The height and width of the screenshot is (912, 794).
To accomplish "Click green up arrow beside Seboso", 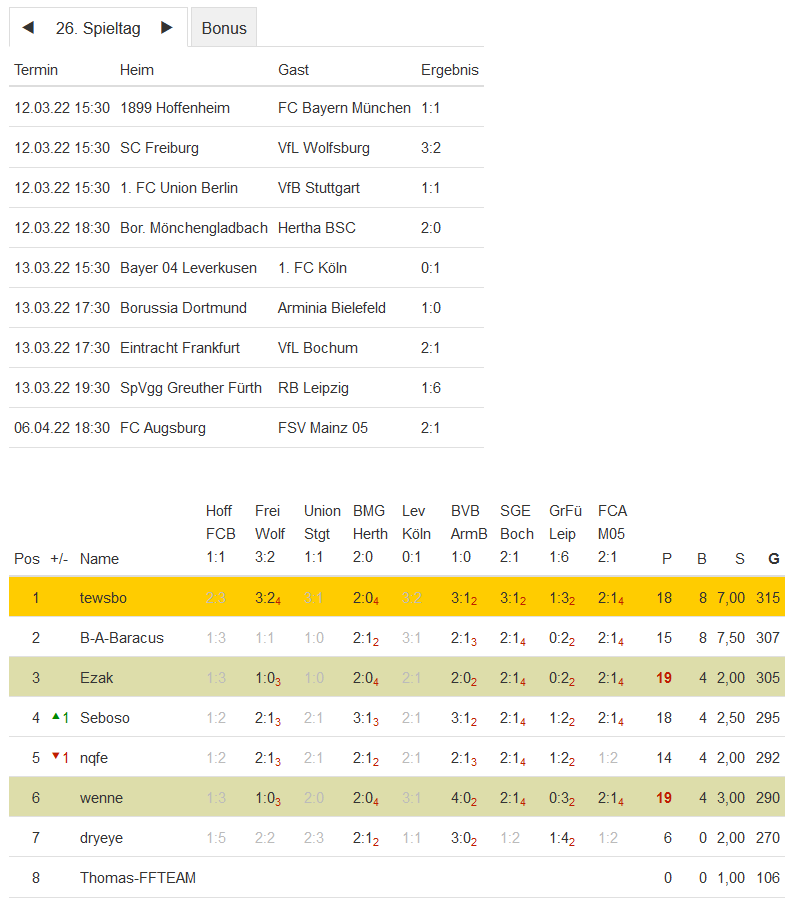I will click(58, 717).
